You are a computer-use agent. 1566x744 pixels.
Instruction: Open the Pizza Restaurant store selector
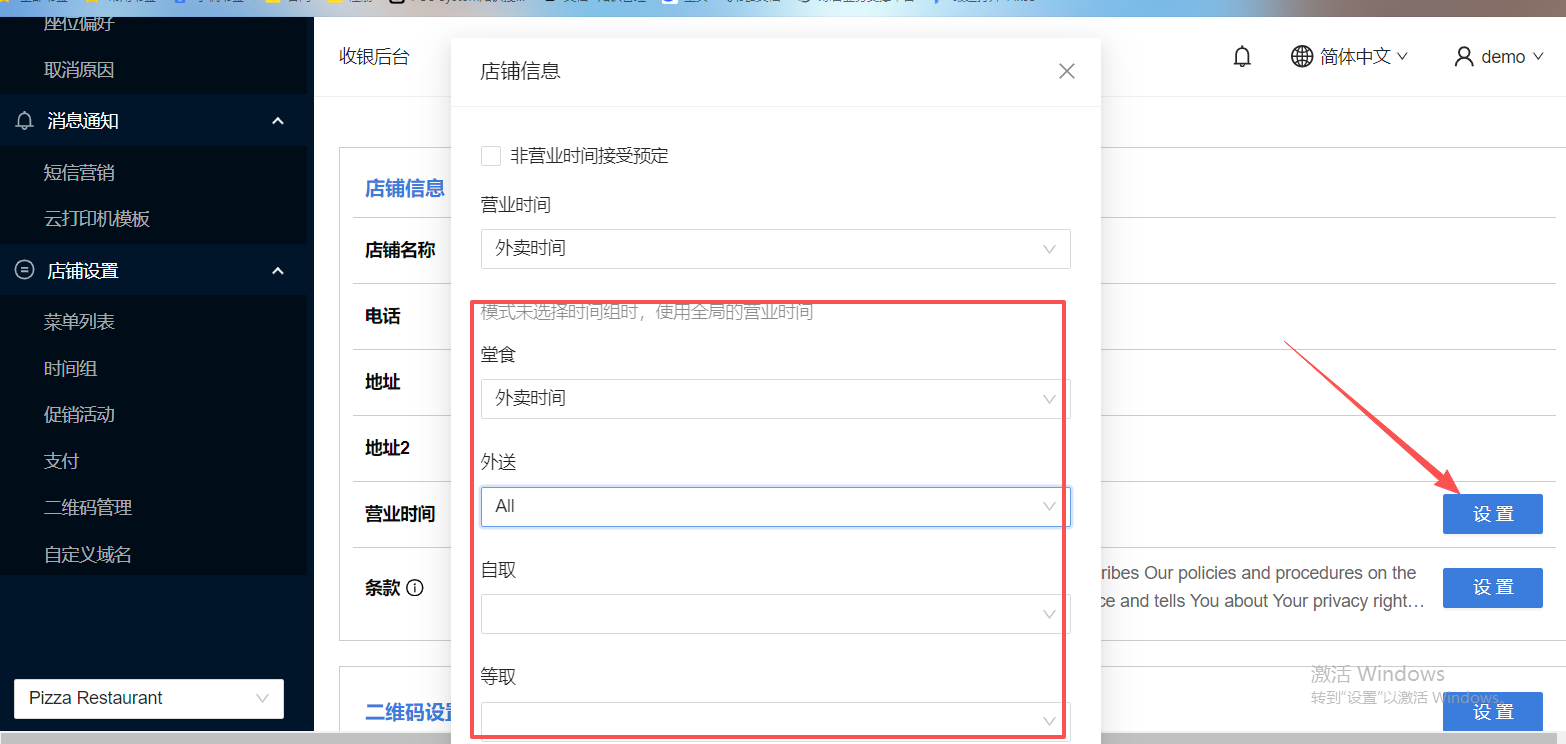[x=149, y=698]
